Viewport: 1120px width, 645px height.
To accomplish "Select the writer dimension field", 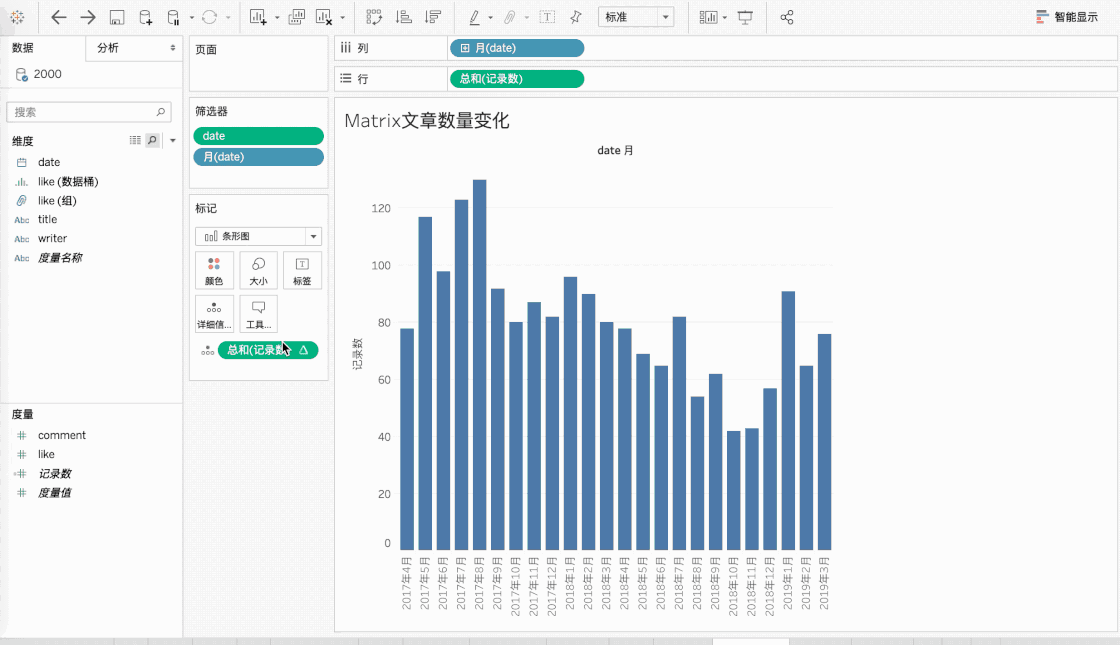I will coord(52,239).
